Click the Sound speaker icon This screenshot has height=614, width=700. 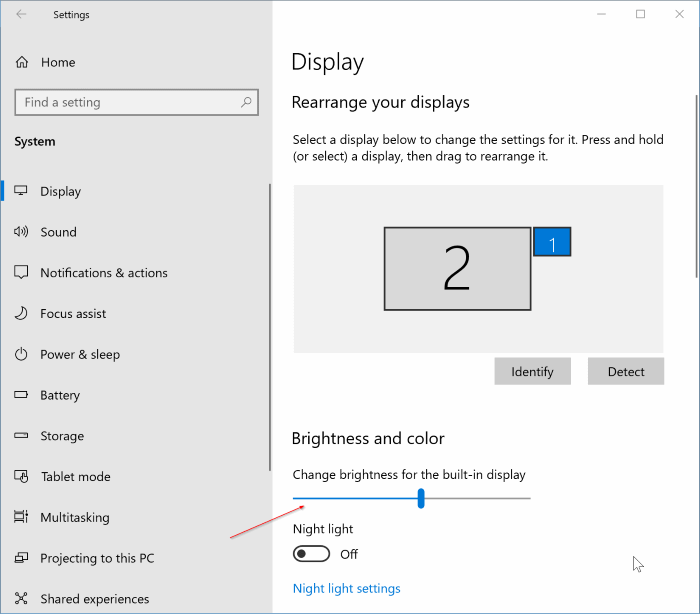click(x=21, y=232)
